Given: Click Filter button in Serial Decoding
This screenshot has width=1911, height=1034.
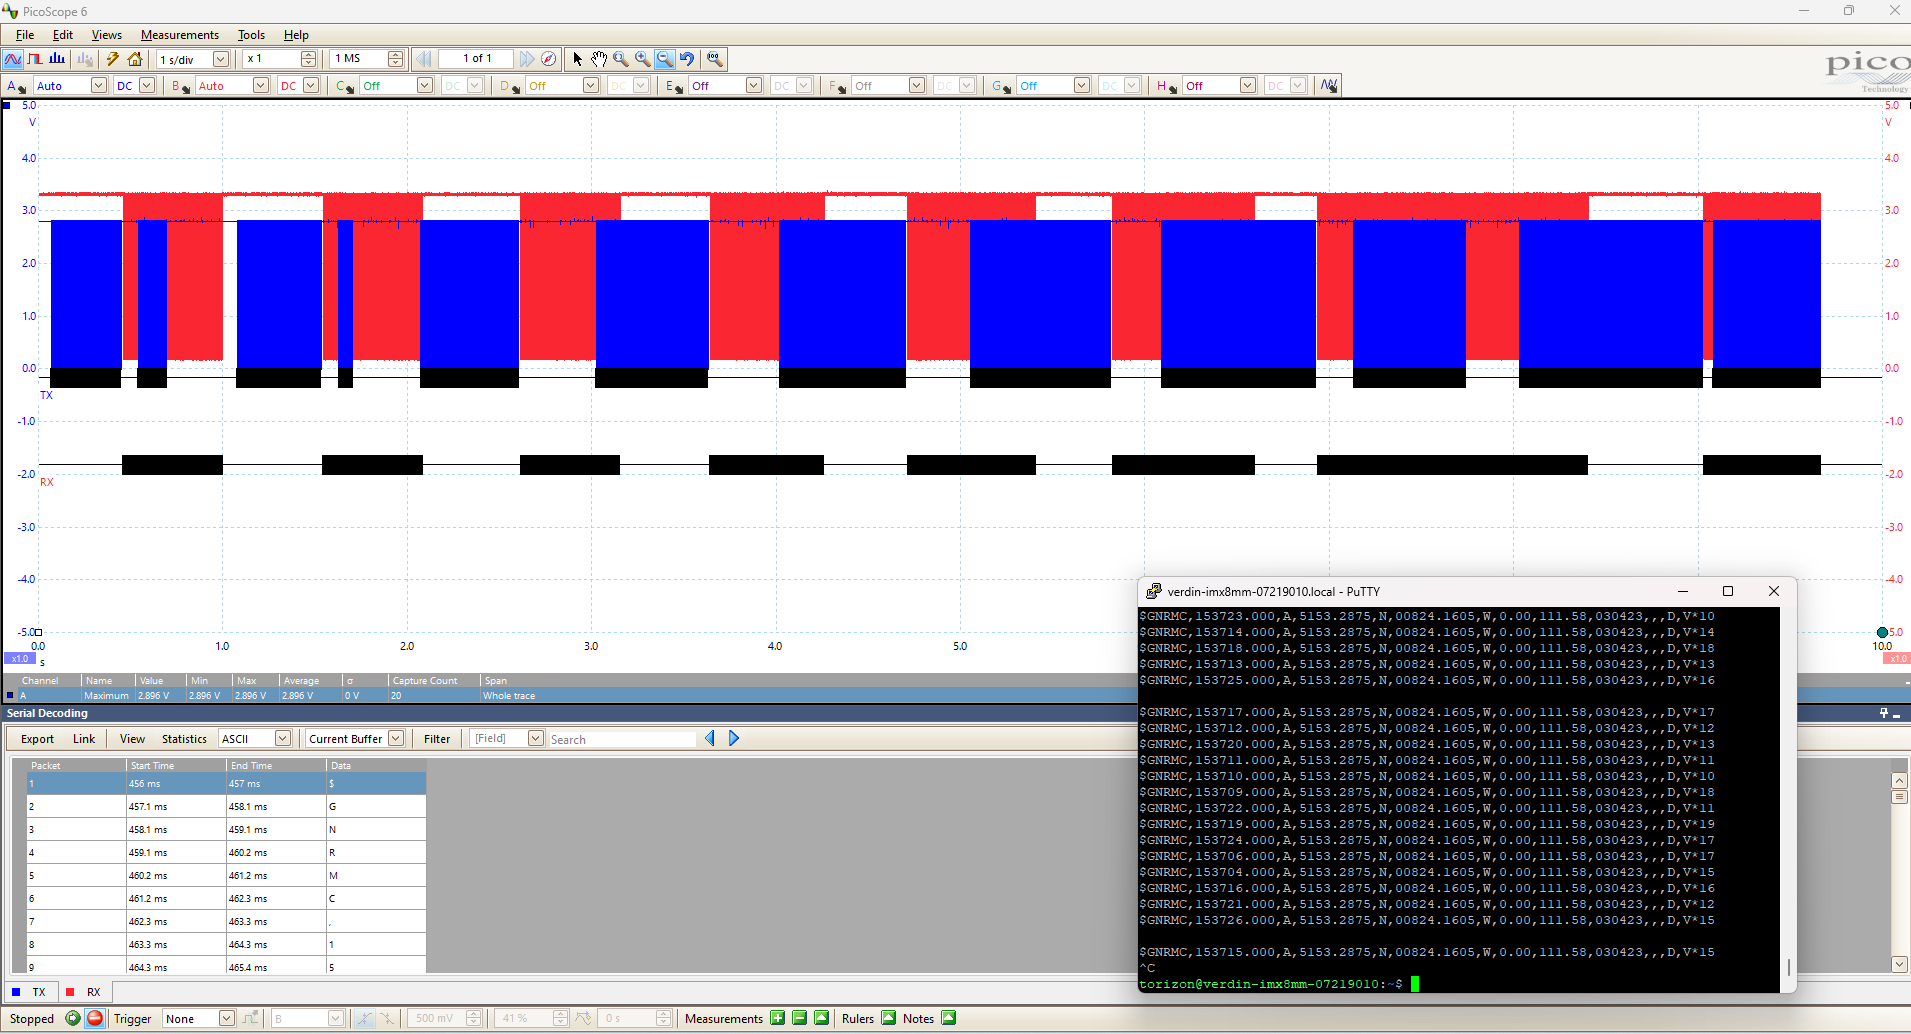Looking at the screenshot, I should tap(437, 739).
